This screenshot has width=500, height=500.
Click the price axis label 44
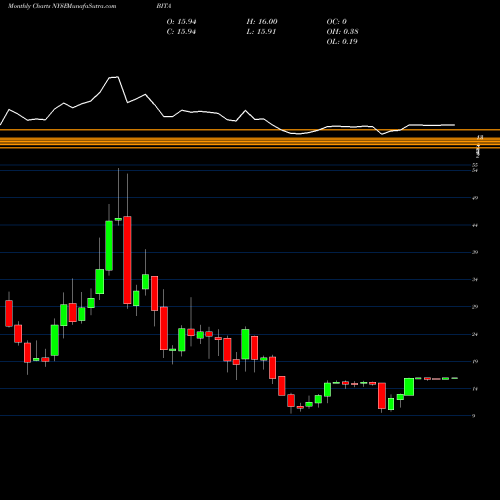coord(475,225)
